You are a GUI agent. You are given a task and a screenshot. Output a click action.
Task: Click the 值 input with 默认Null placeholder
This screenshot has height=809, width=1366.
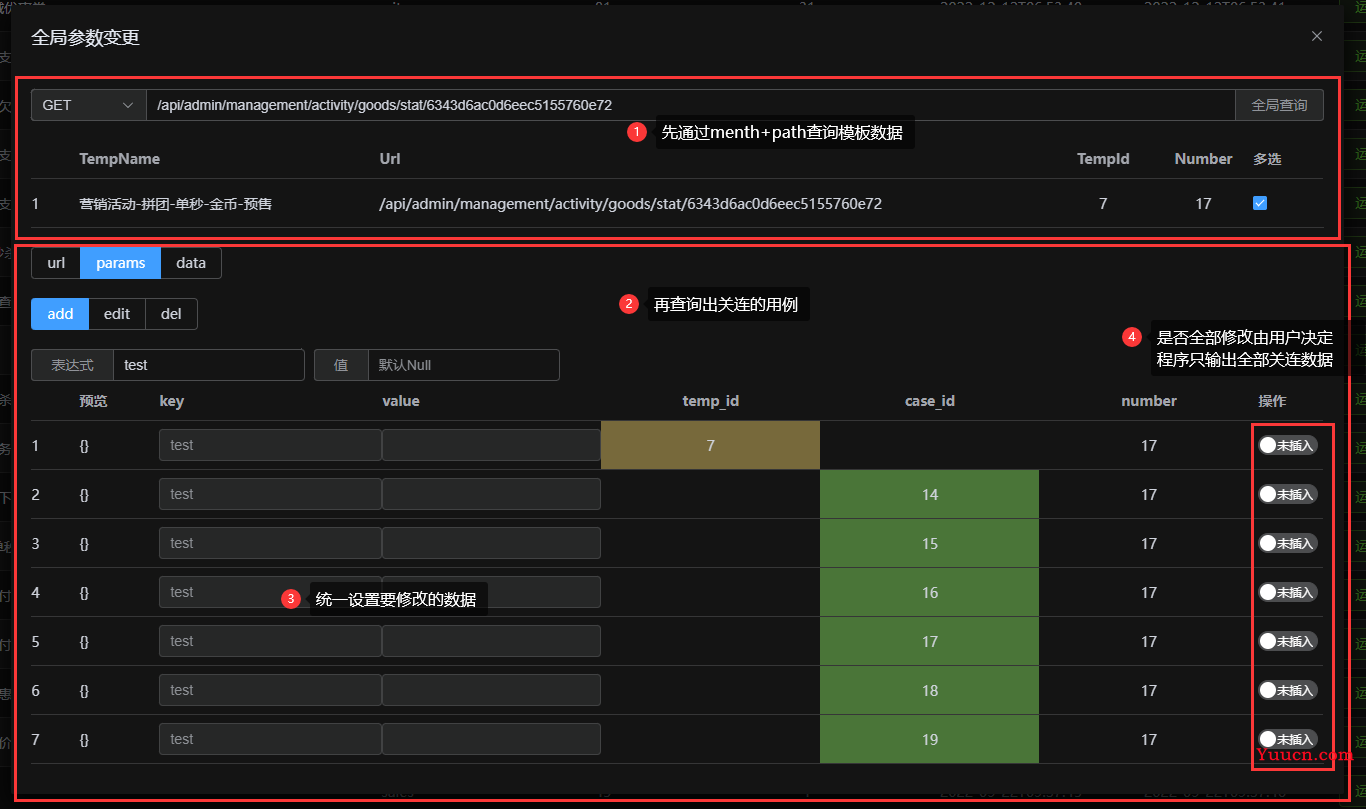coord(463,365)
